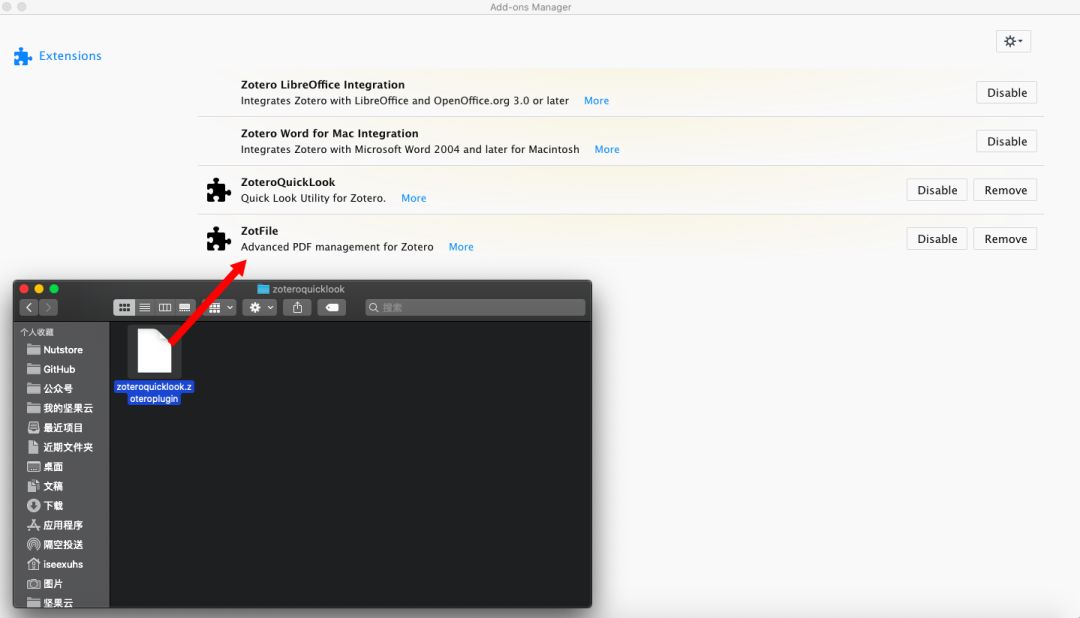Go back in Finder window
Viewport: 1080px width, 618px height.
tap(29, 307)
